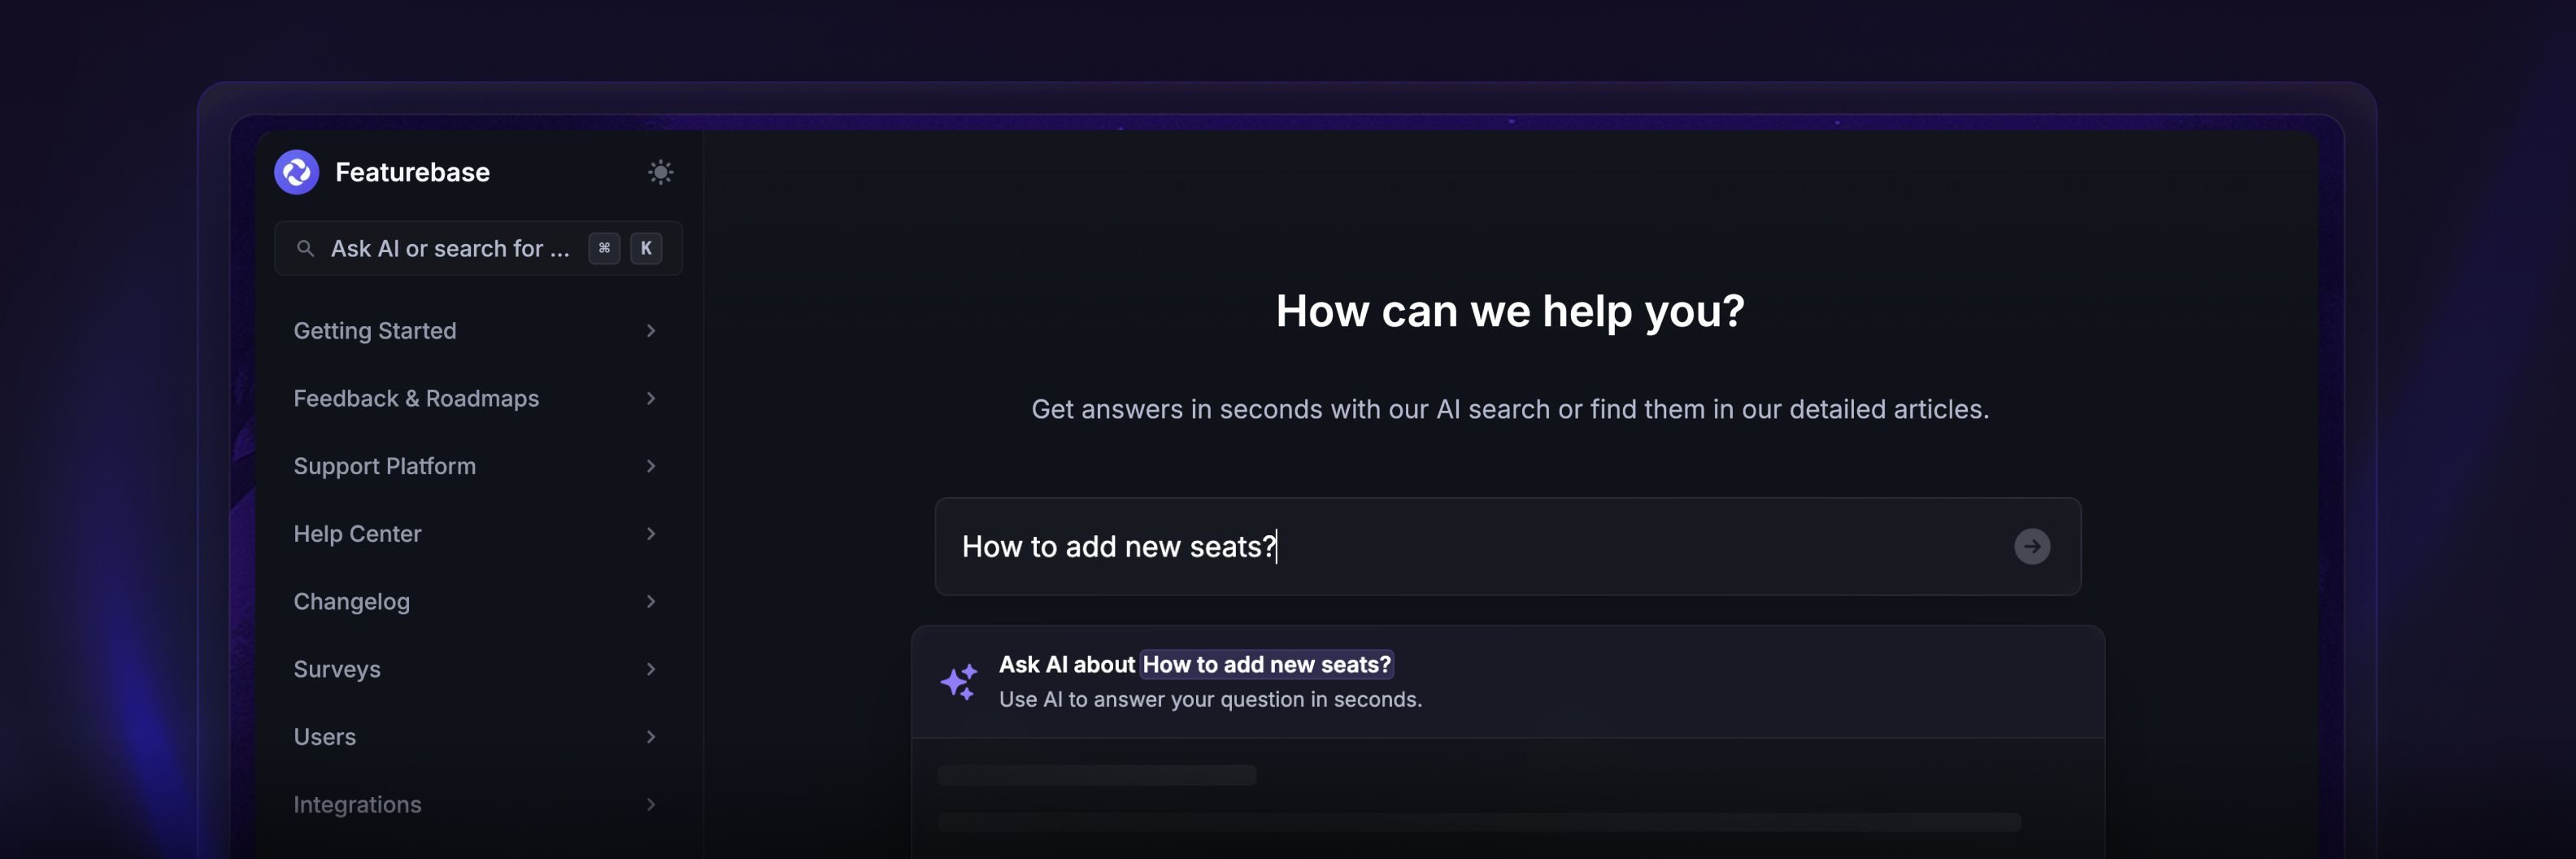This screenshot has height=859, width=2576.
Task: Expand the Feedback & Roadmaps chevron
Action: click(651, 398)
